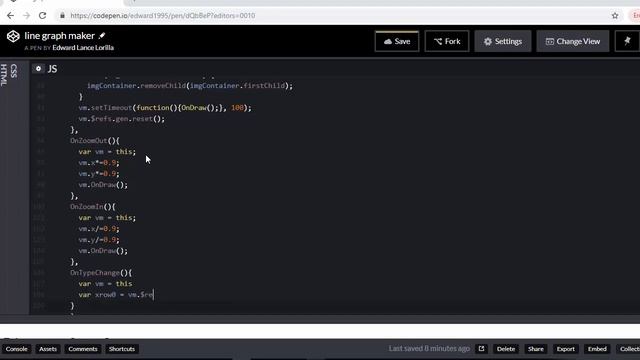
Task: Add pen to a Collection
Action: click(628, 349)
